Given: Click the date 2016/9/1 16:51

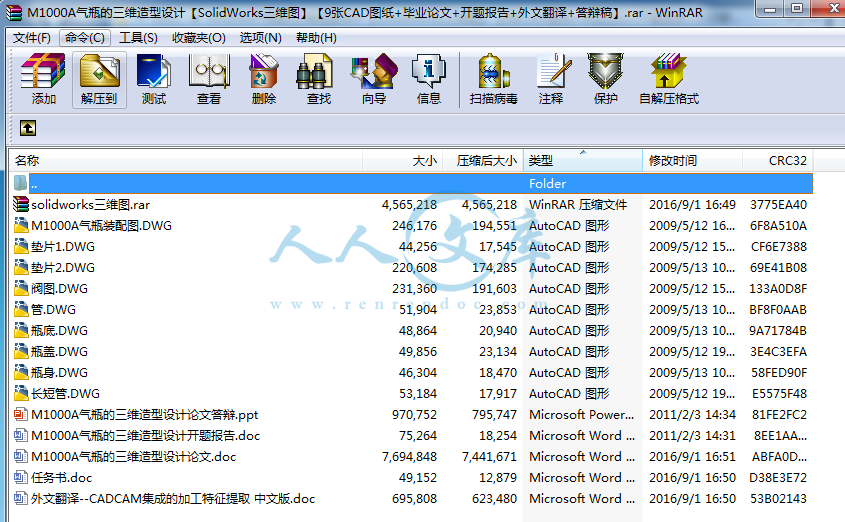Looking at the screenshot, I should [692, 457].
